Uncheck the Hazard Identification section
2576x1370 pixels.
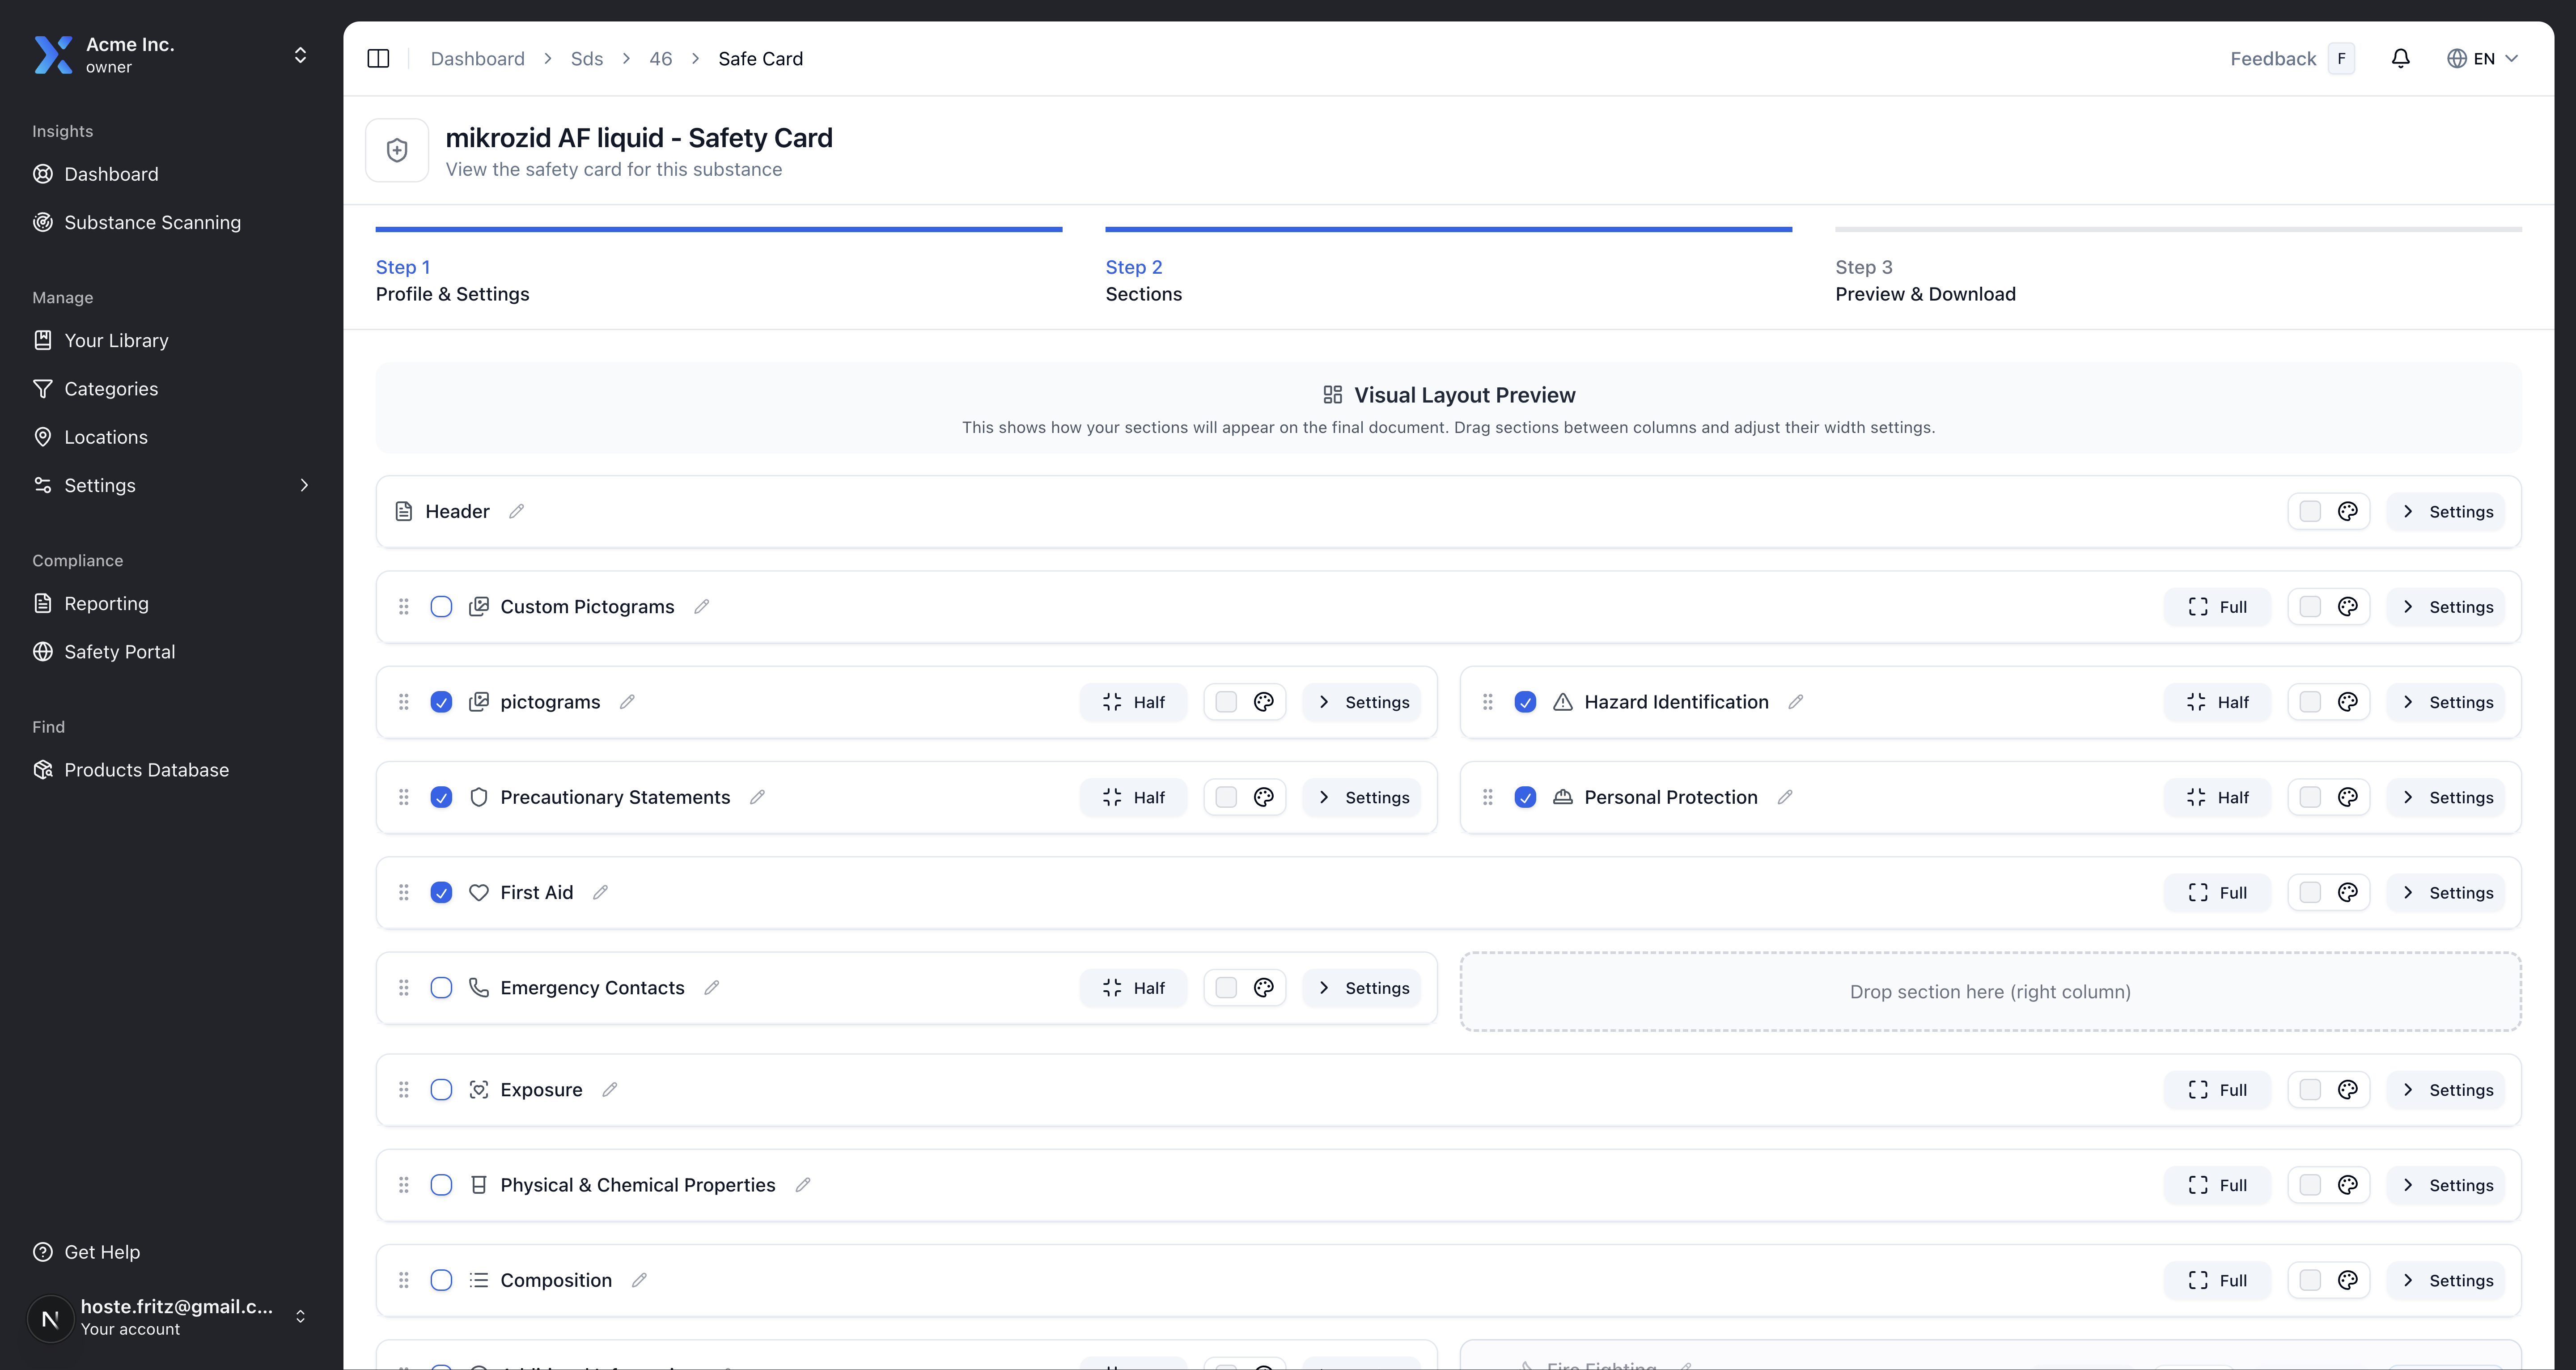click(1525, 702)
